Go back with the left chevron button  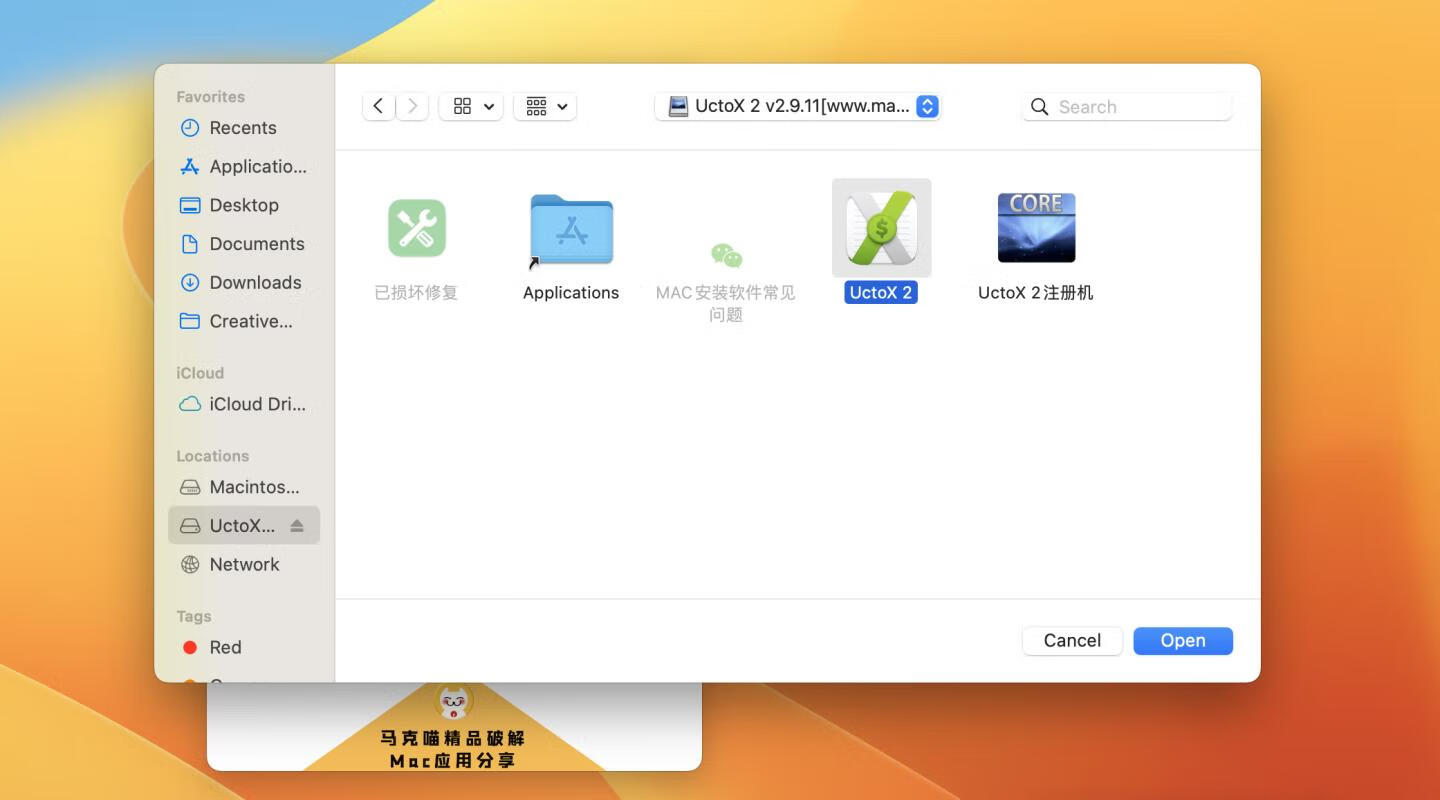(x=378, y=106)
